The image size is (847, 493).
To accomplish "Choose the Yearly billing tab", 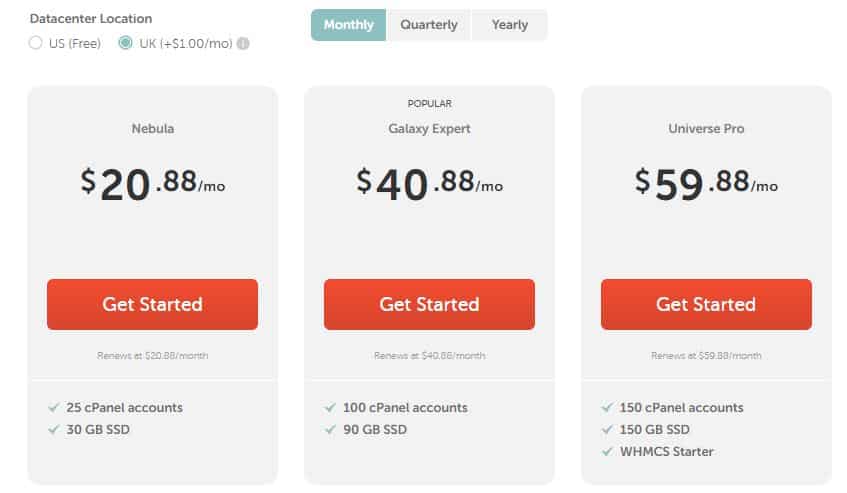I will click(510, 25).
